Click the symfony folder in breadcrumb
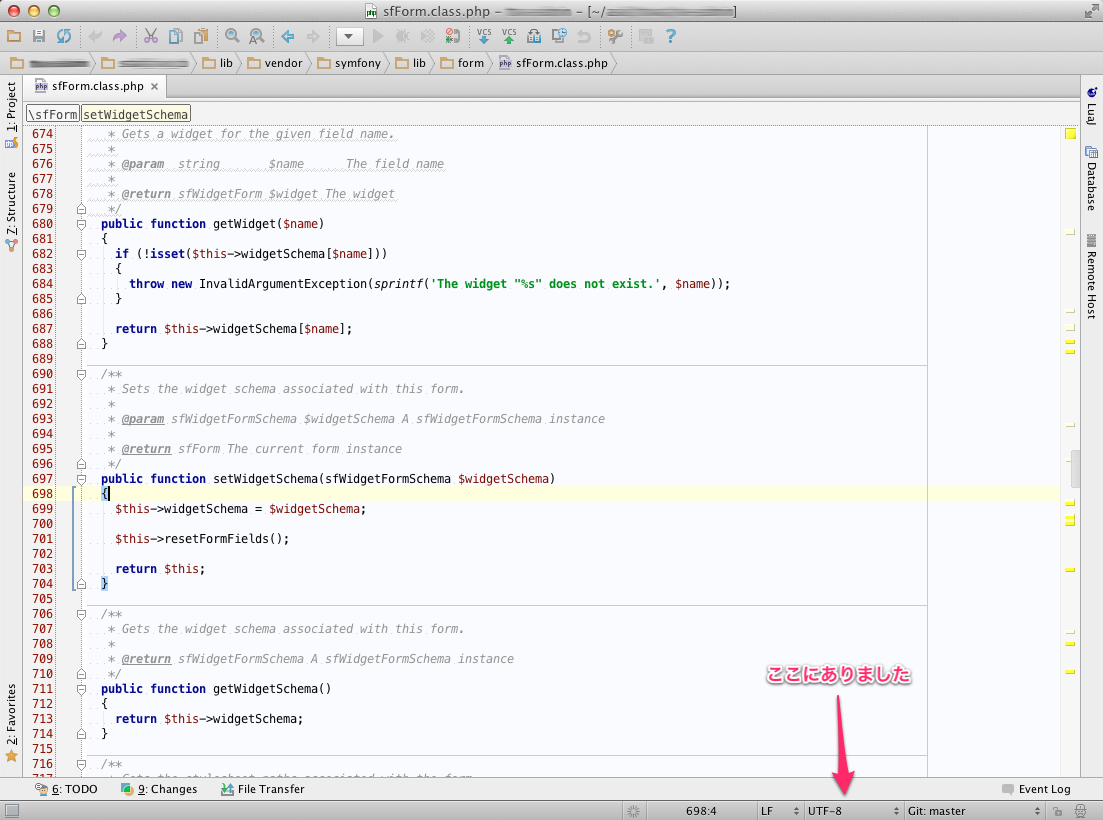This screenshot has width=1103, height=820. click(x=350, y=63)
